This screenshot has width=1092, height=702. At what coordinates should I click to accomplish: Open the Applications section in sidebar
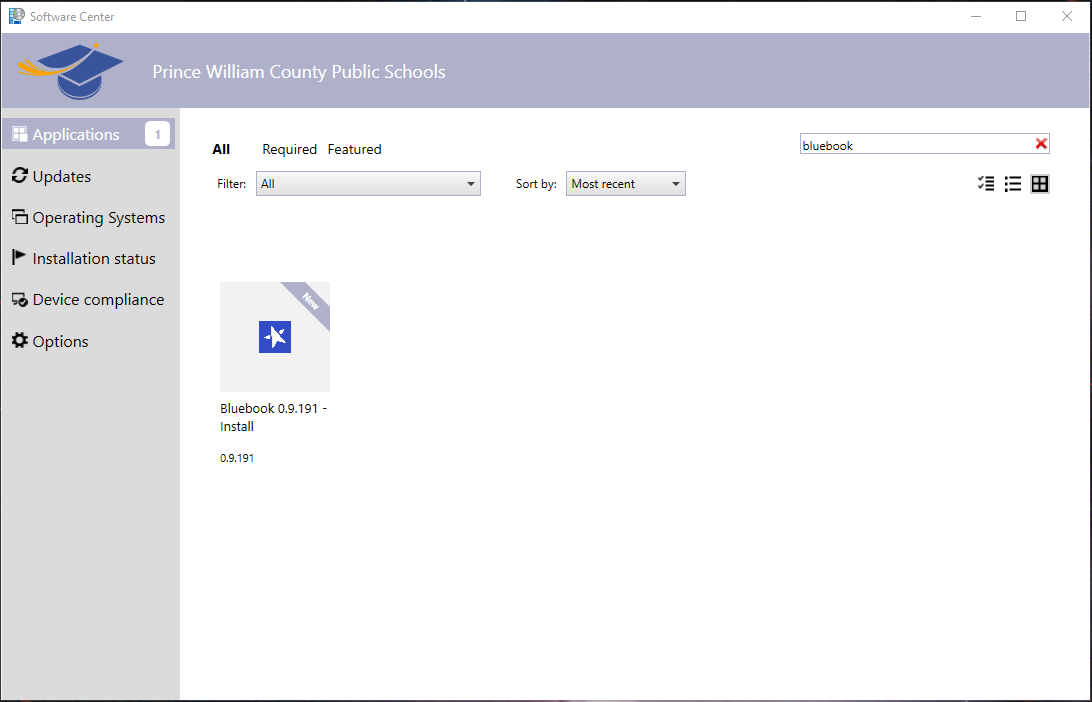tap(88, 134)
